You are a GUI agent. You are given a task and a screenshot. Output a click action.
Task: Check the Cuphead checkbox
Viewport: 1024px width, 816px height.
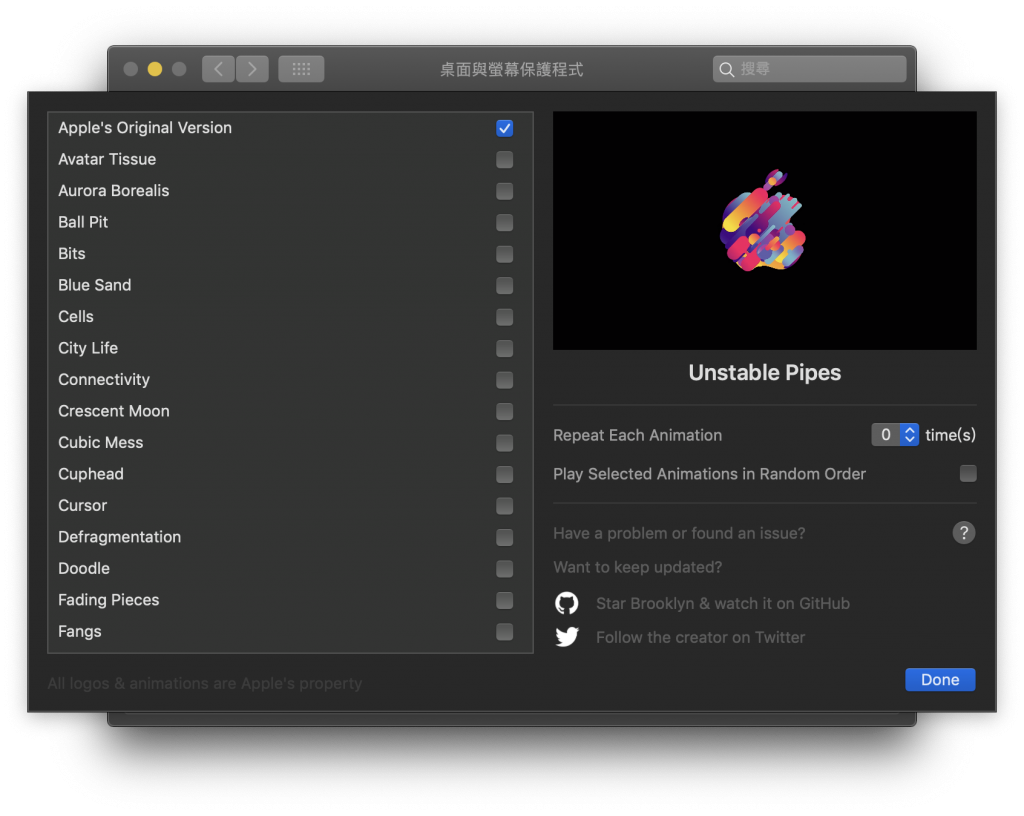[504, 474]
